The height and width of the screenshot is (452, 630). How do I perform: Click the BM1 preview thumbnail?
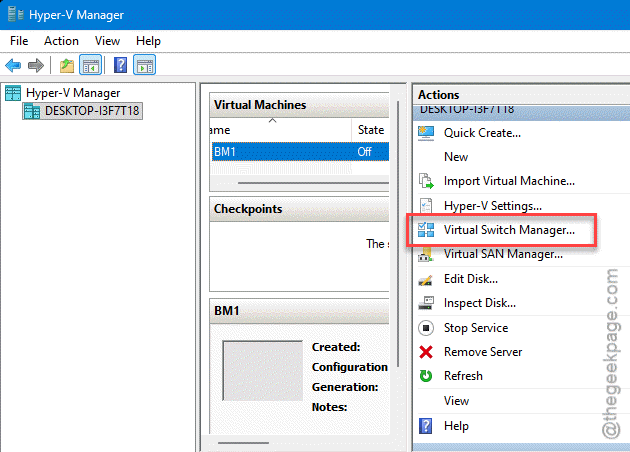pos(263,370)
